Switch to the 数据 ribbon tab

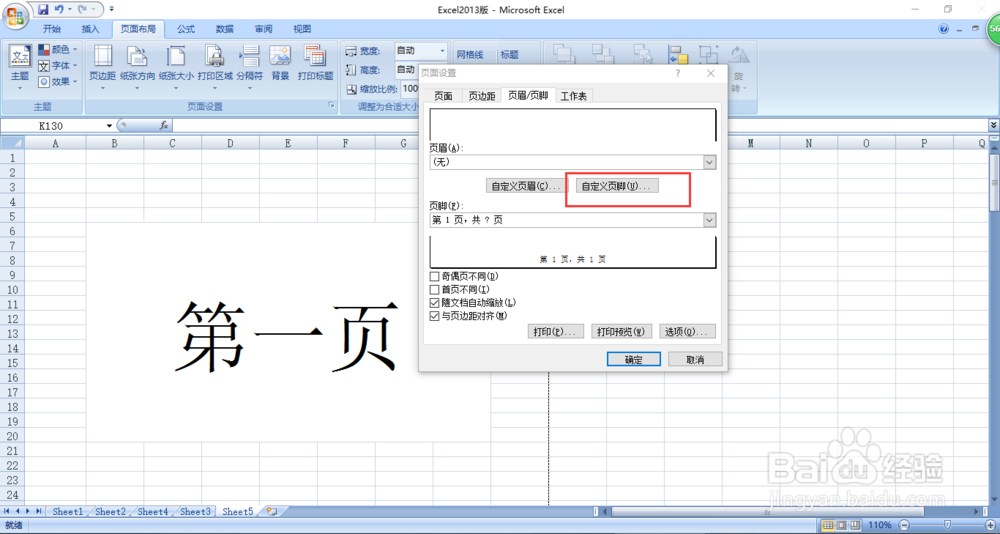(x=224, y=29)
